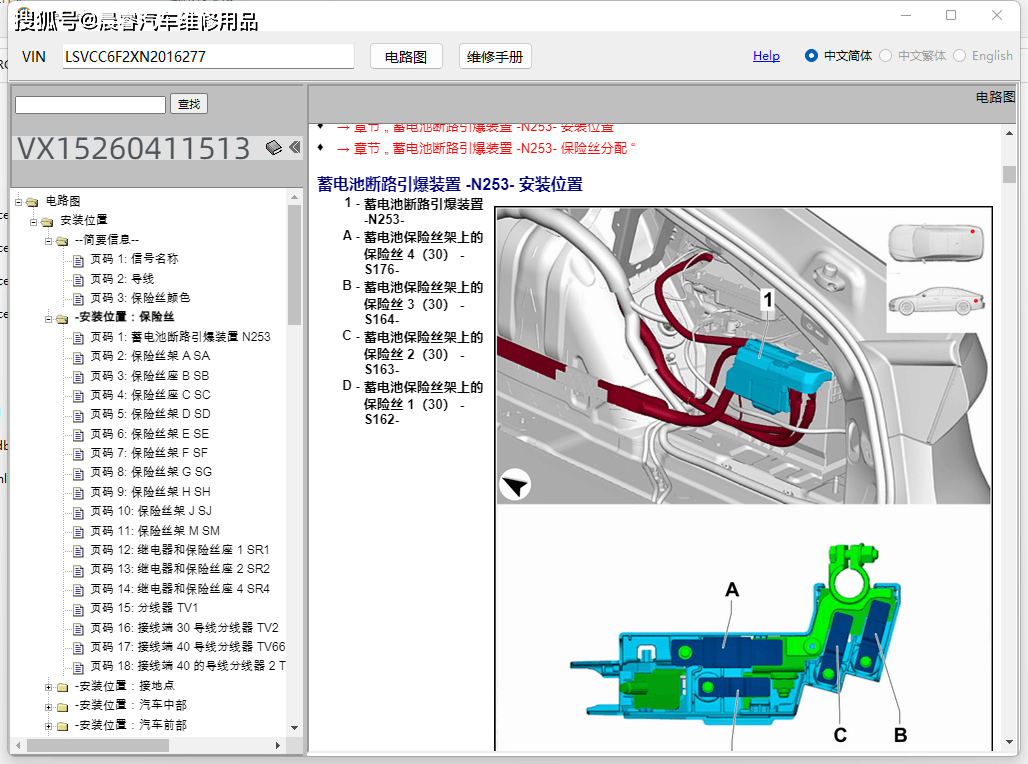
Task: Expand the 安装位置：汽车中部 tree node
Action: pyautogui.click(x=50, y=705)
